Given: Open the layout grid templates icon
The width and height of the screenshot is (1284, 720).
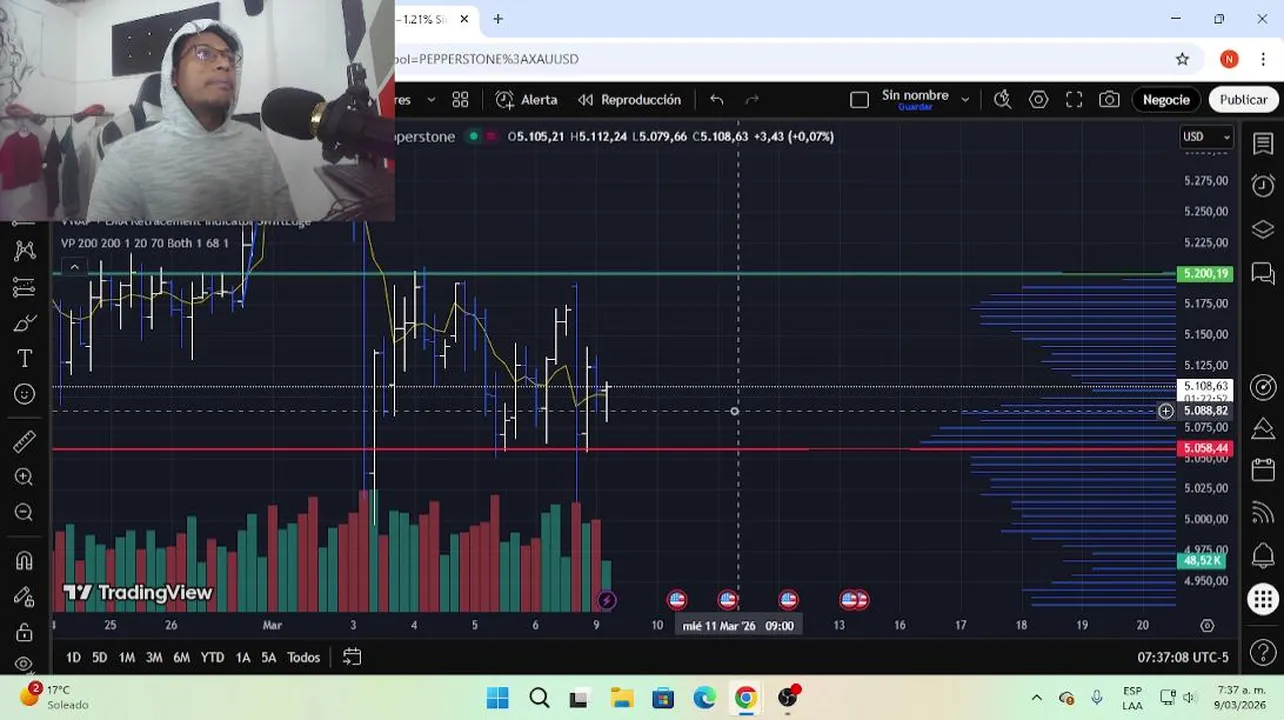Looking at the screenshot, I should pyautogui.click(x=460, y=99).
